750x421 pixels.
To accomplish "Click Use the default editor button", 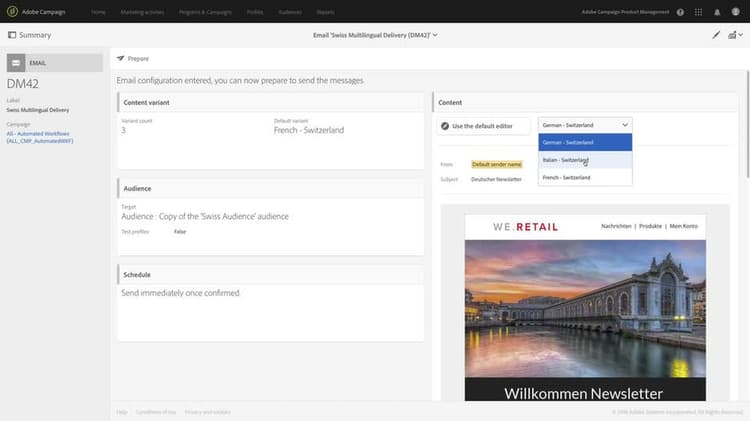I will 483,126.
